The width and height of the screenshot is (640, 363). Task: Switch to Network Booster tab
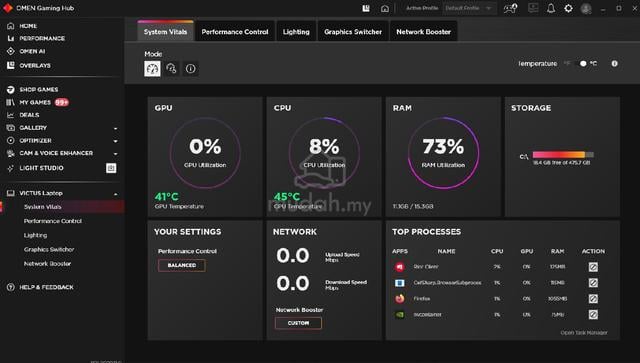pos(423,31)
